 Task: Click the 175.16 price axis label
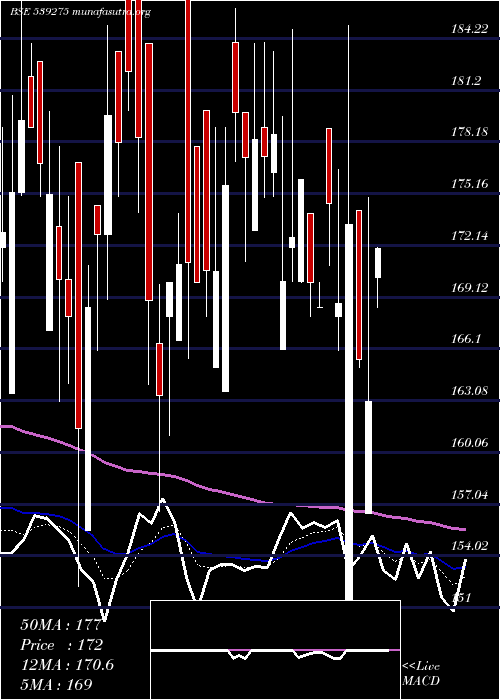(x=469, y=183)
